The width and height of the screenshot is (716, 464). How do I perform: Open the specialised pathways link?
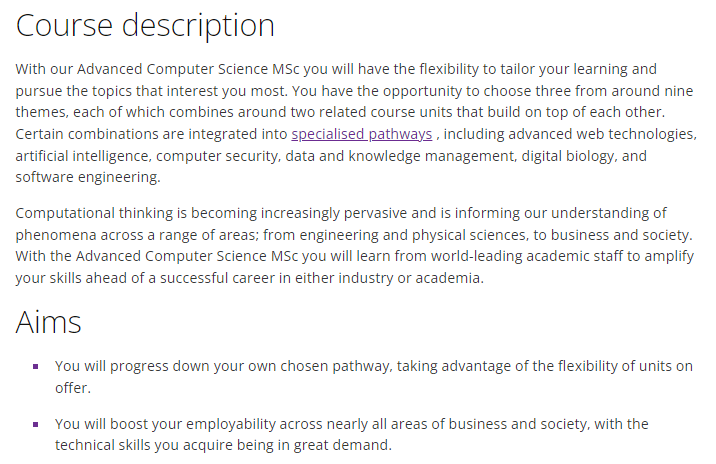[x=362, y=134]
